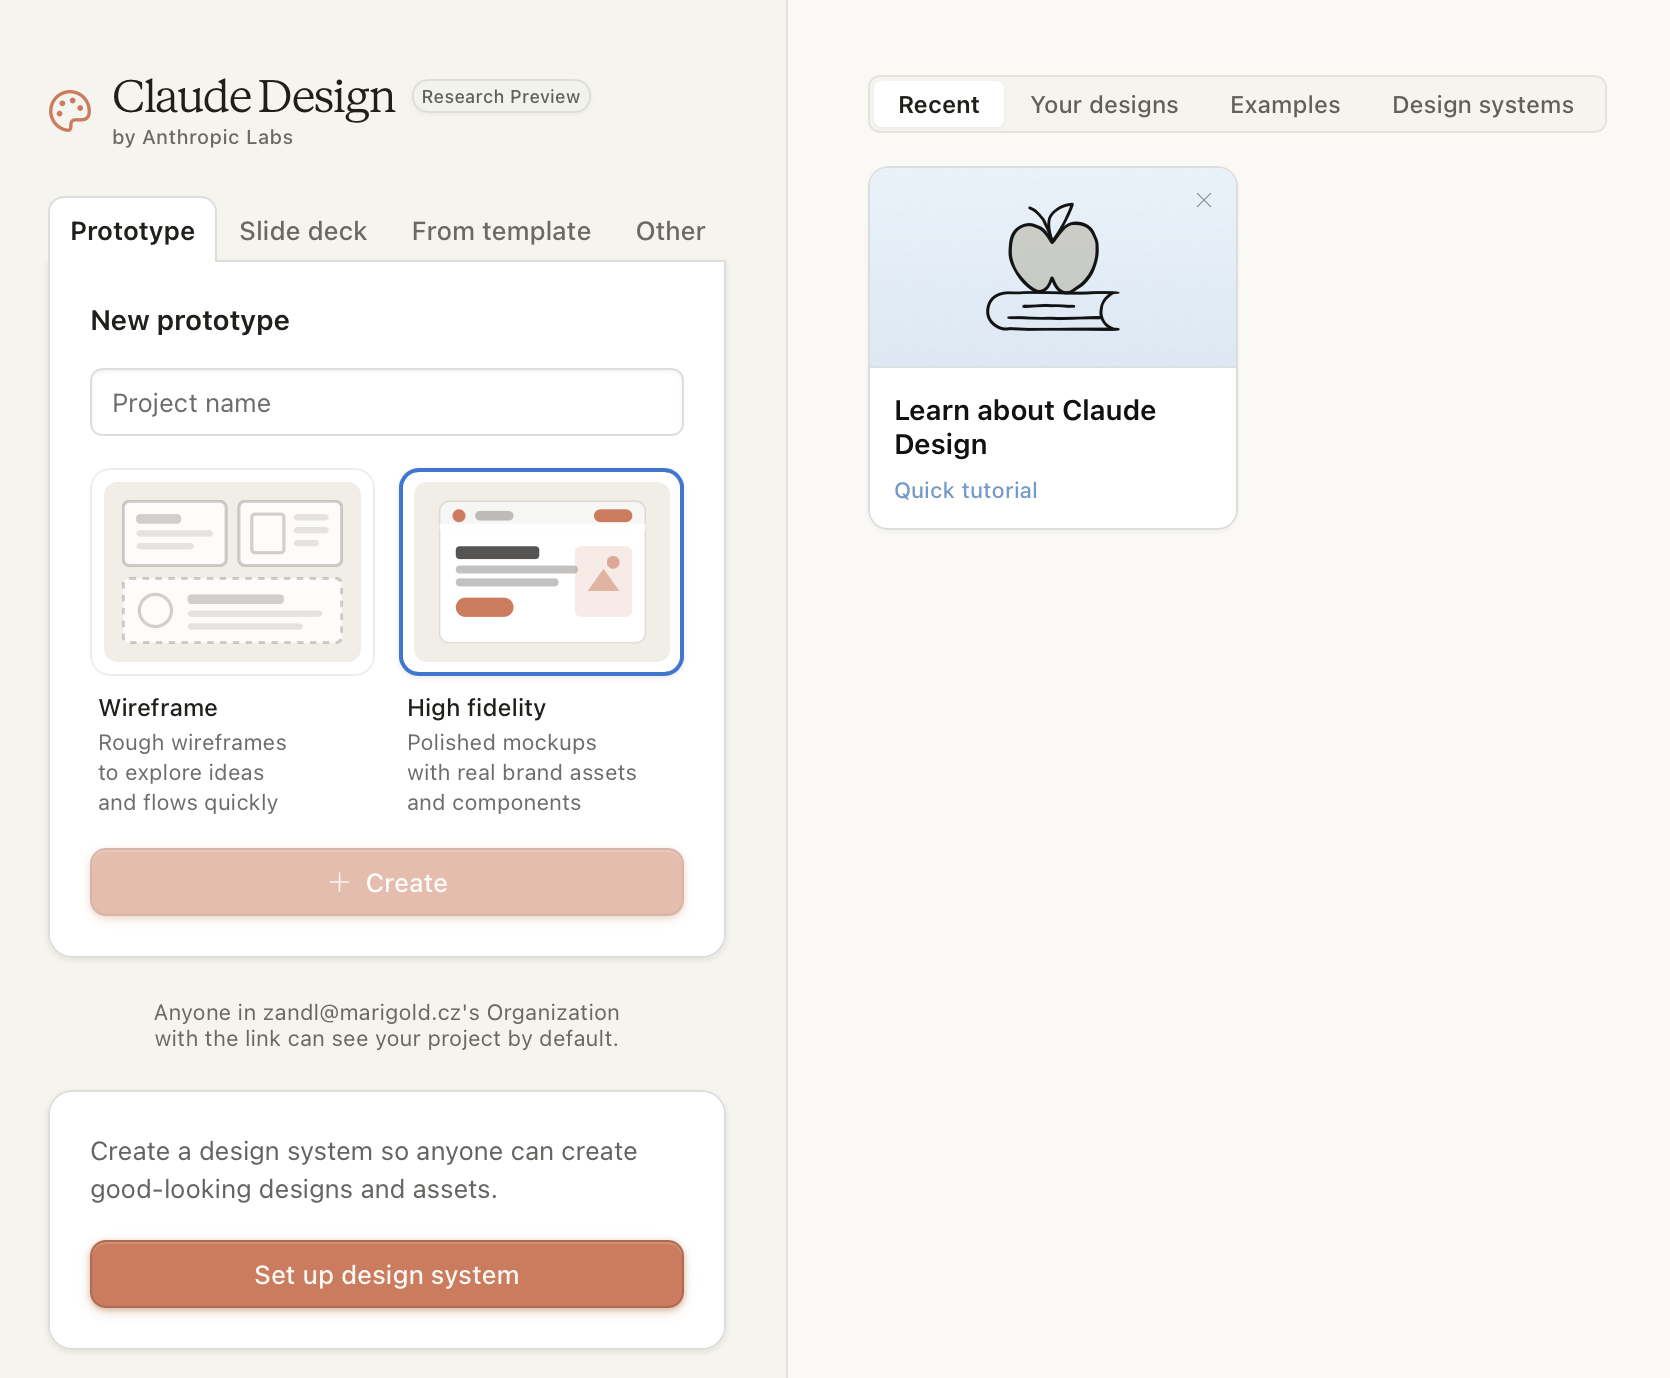Click the Claude Design palette logo icon
The image size is (1670, 1378).
(x=70, y=111)
